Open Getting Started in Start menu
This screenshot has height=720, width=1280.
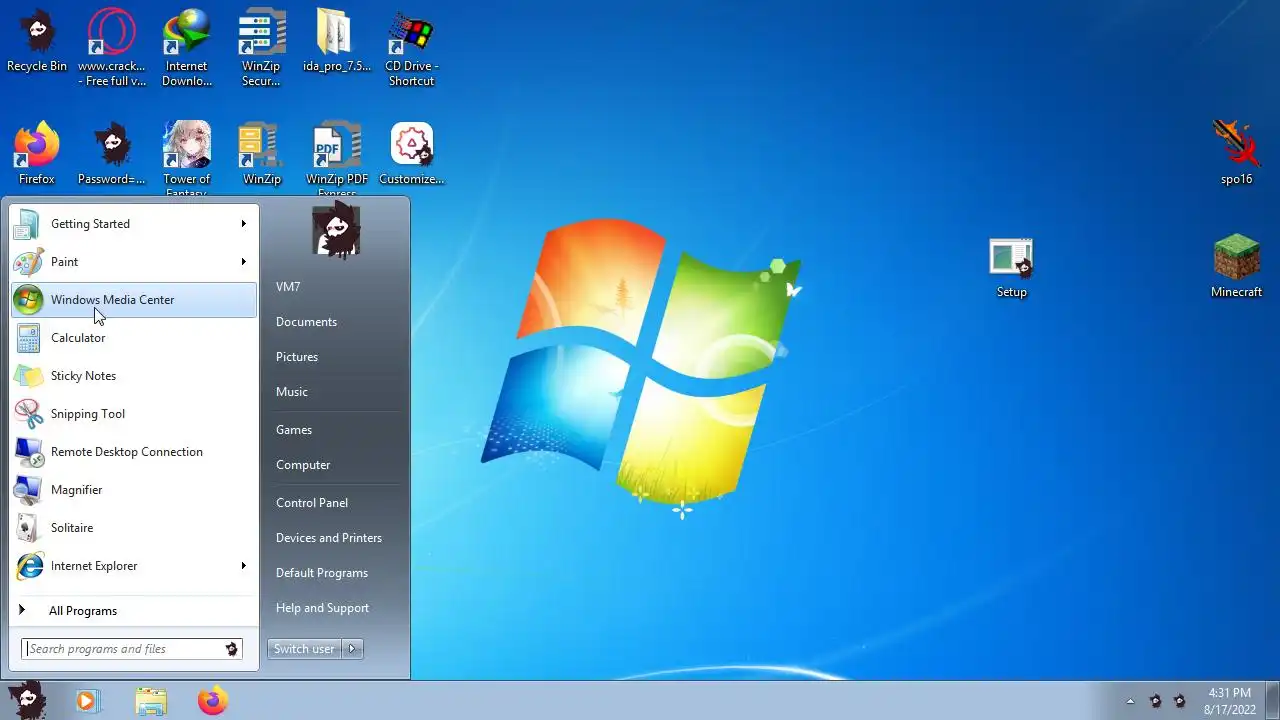(x=134, y=224)
